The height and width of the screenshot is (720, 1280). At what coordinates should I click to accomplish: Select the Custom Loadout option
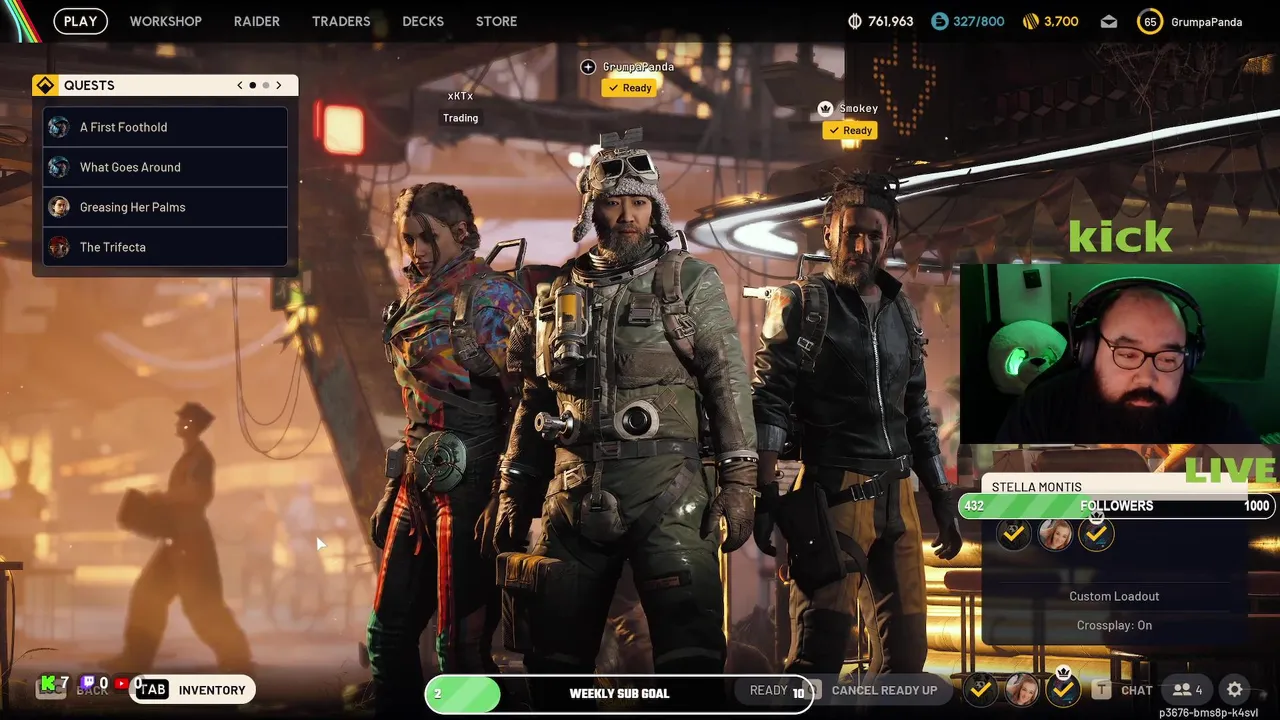pos(1114,596)
